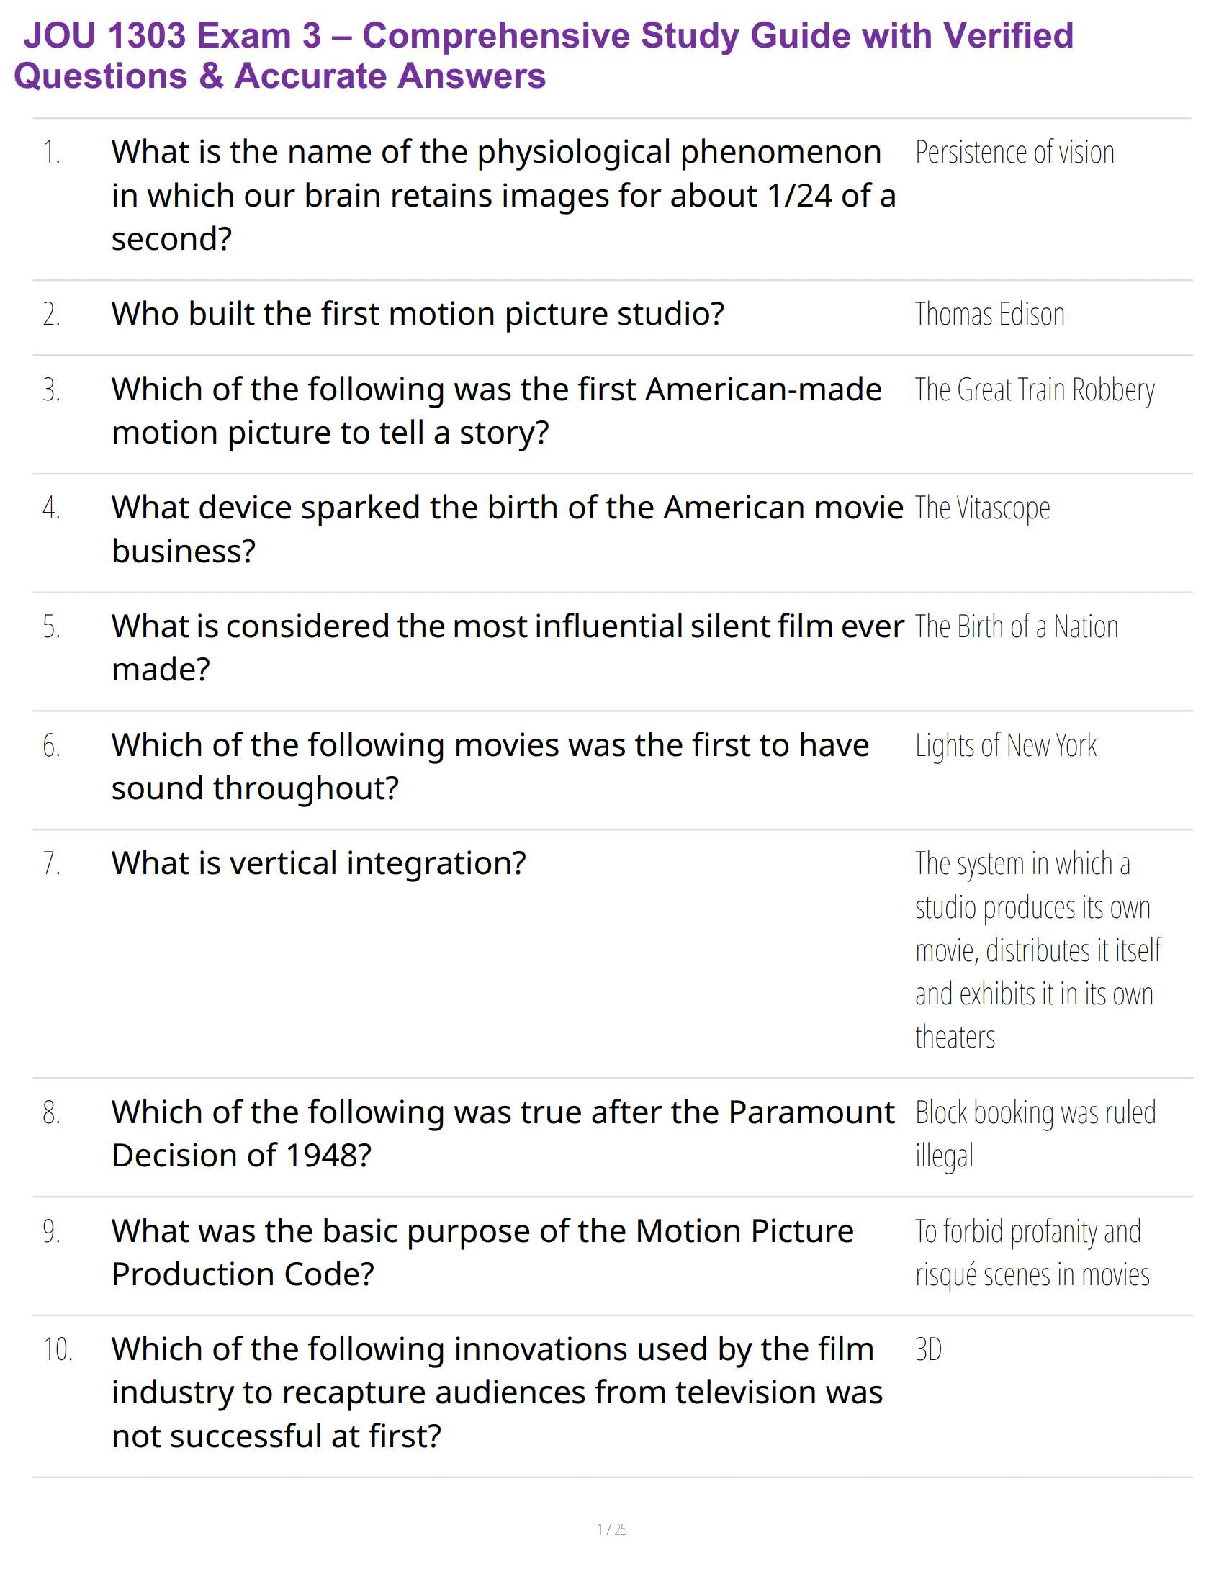Click the answer 'Persistence of vision'
The height and width of the screenshot is (1584, 1224).
click(1014, 153)
